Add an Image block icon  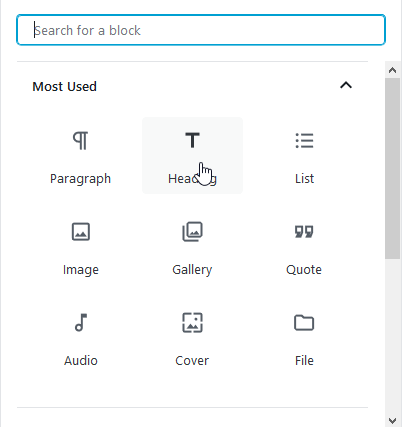coord(81,231)
